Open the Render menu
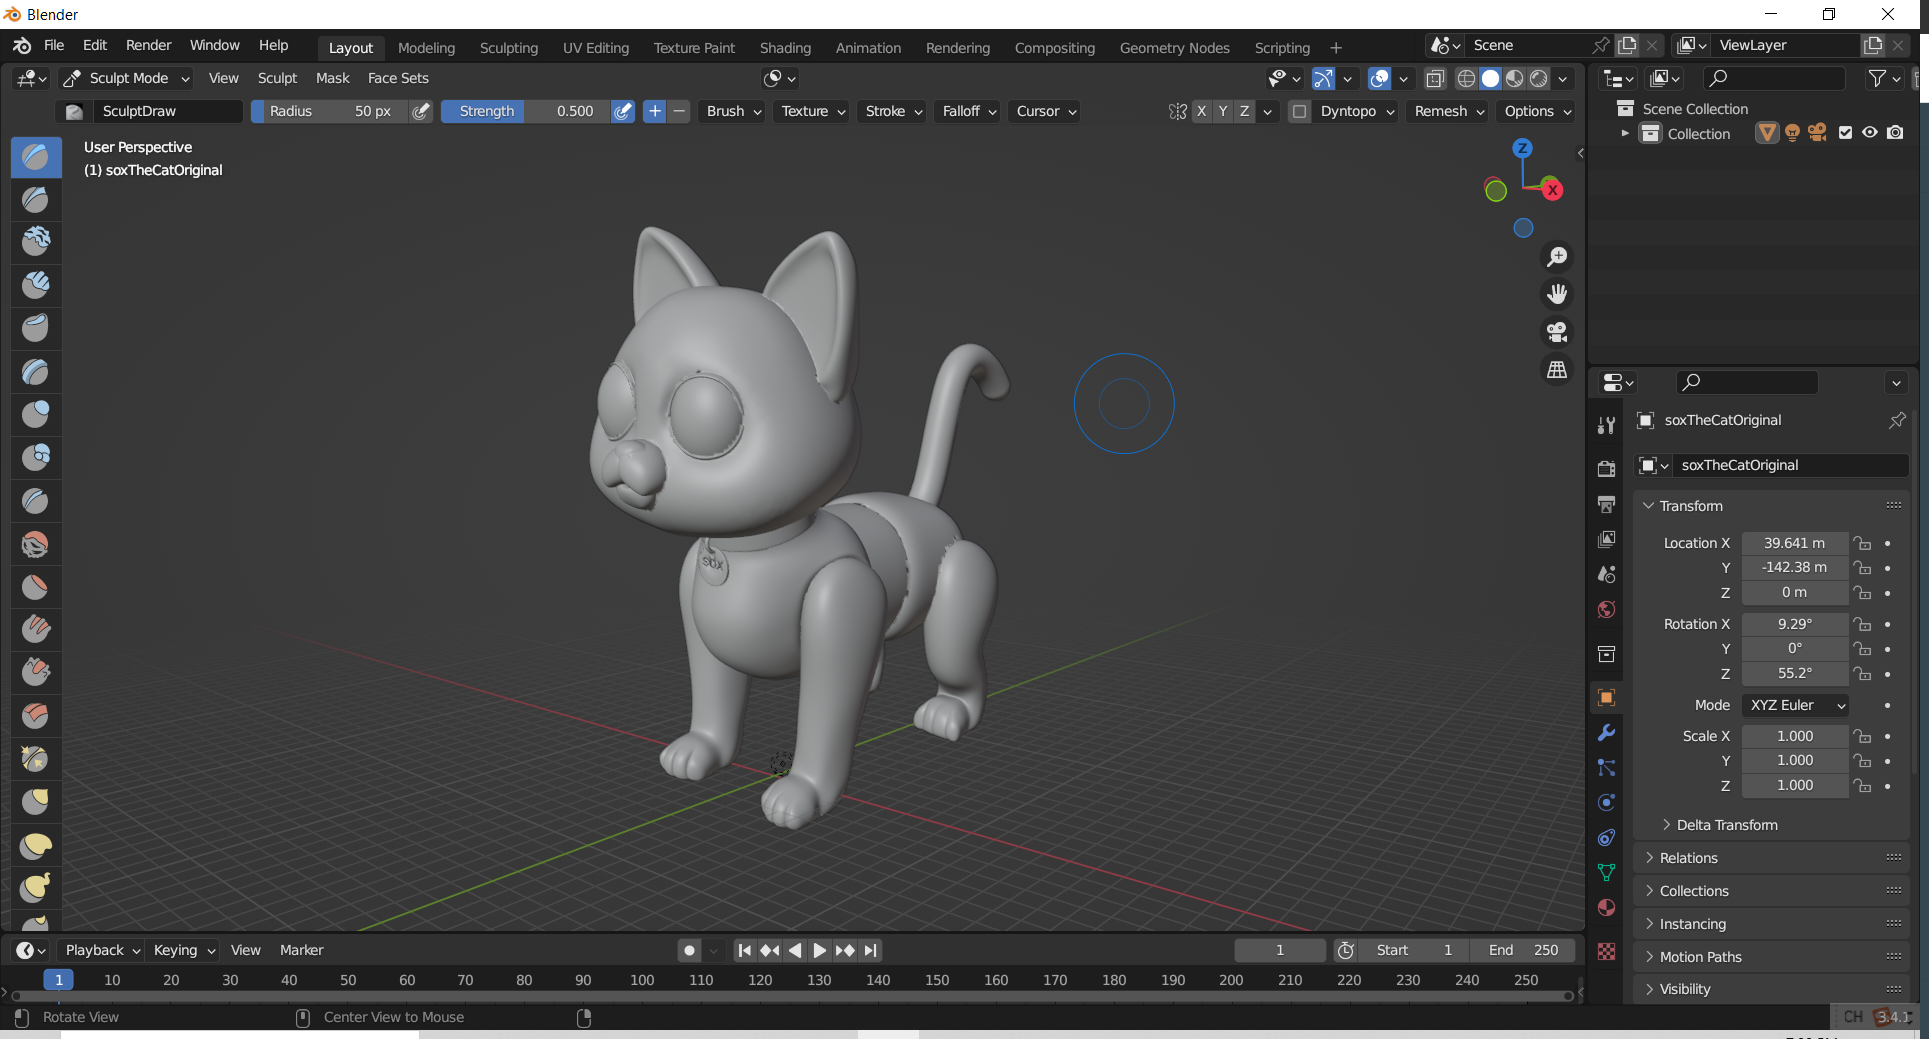The image size is (1929, 1039). tap(148, 45)
